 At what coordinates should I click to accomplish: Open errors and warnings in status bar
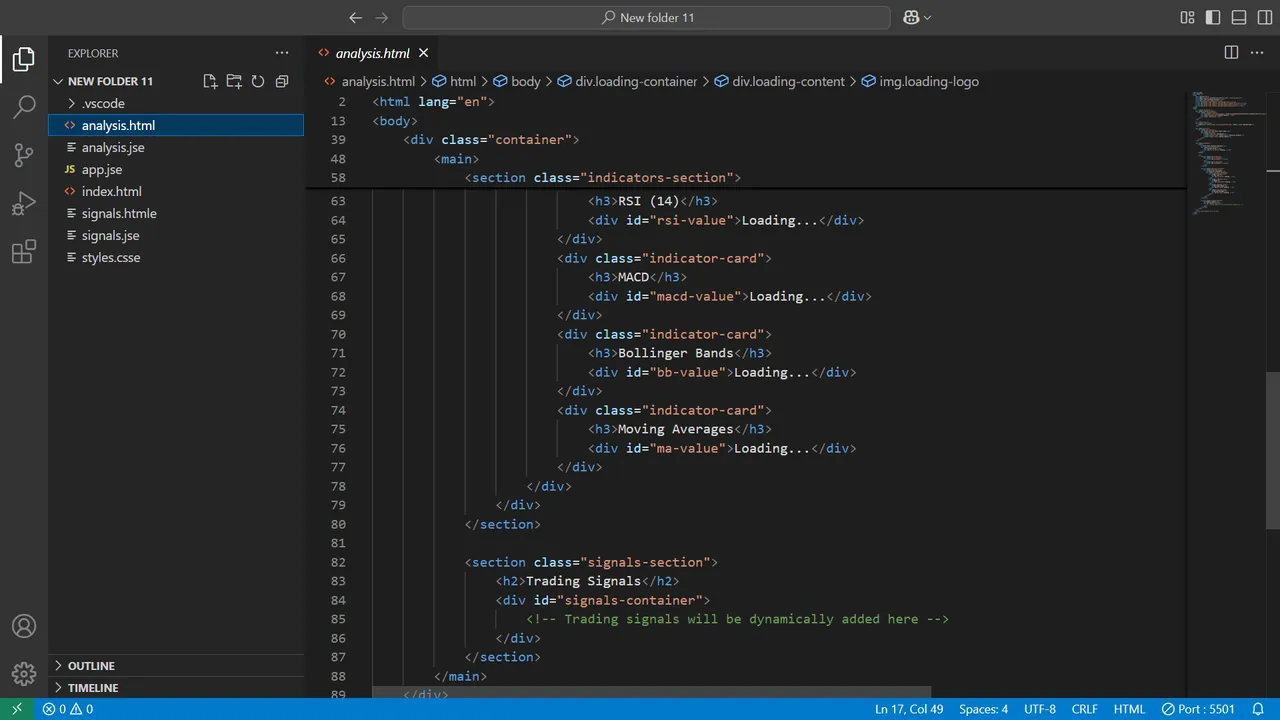68,709
